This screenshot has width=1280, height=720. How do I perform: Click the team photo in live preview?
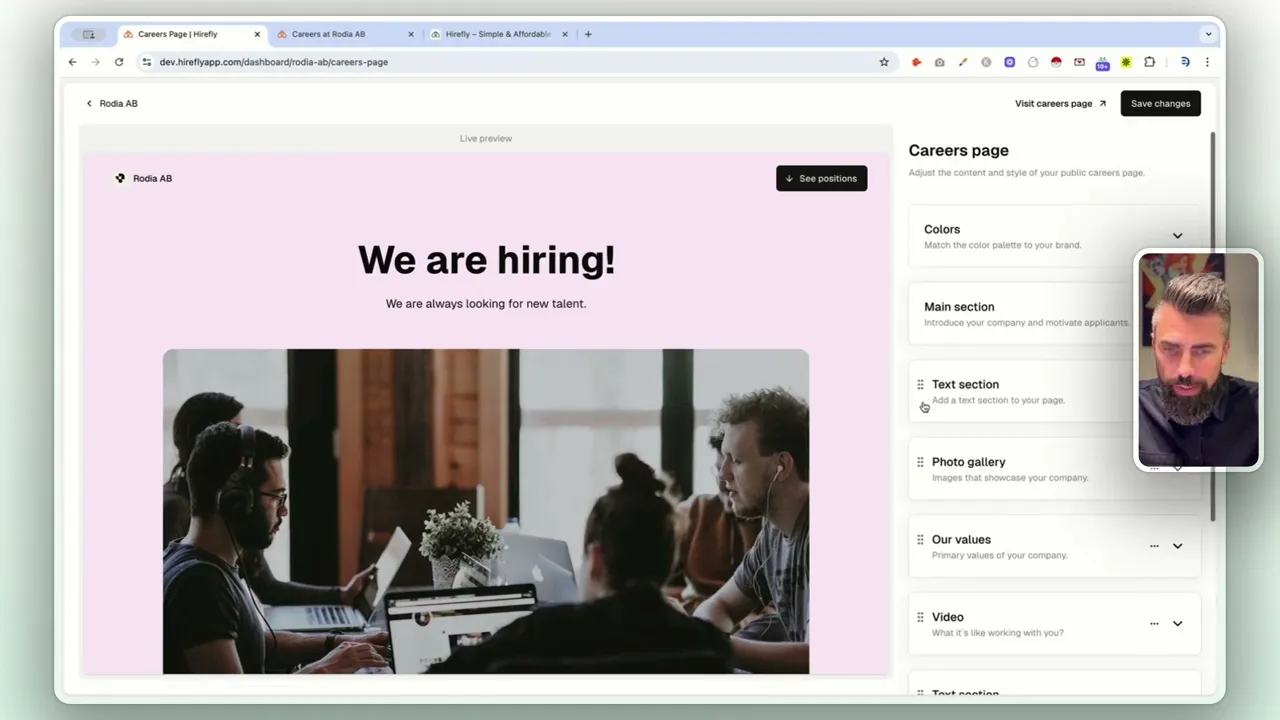coord(486,511)
